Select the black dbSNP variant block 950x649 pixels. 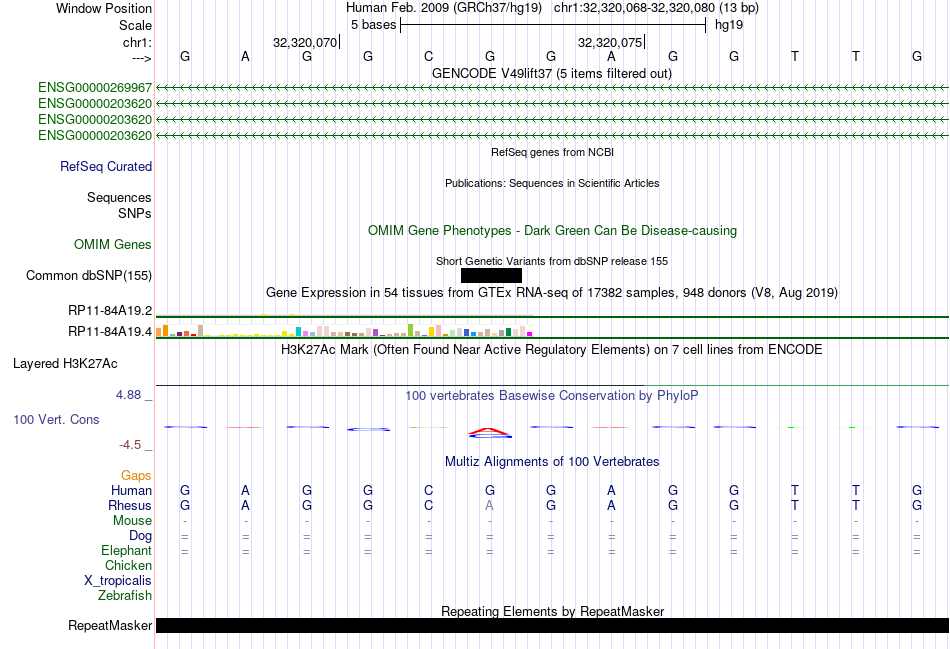[491, 276]
